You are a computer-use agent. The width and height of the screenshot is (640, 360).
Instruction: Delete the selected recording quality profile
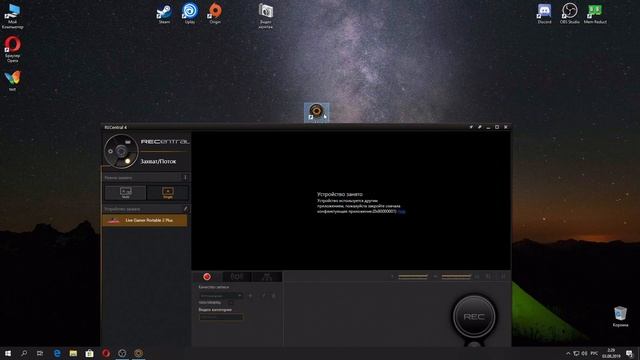(x=274, y=296)
